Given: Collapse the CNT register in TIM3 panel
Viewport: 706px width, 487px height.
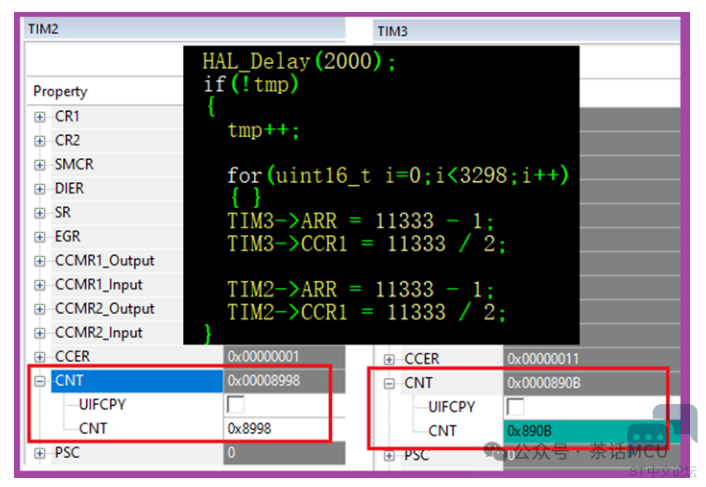Looking at the screenshot, I should (x=390, y=383).
